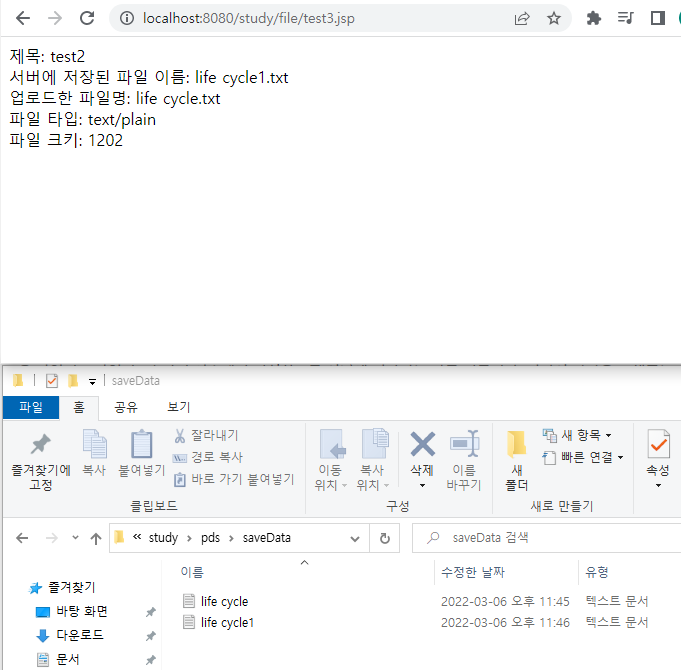The height and width of the screenshot is (670, 681).
Task: Open the 파일 ribbon tab
Action: (x=31, y=407)
